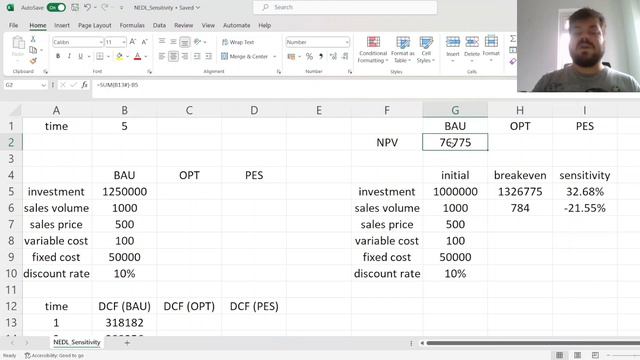Open Conditional Formatting menu

pos(372,50)
